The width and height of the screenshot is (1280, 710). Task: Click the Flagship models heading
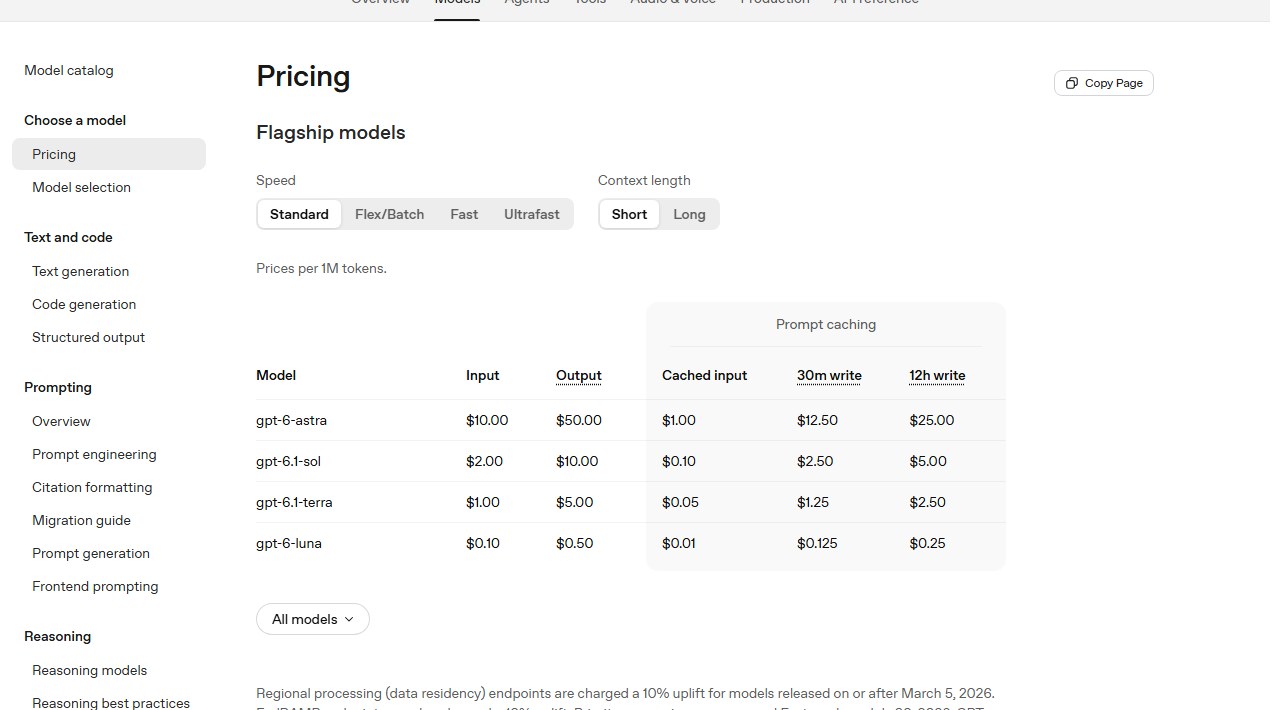click(331, 133)
